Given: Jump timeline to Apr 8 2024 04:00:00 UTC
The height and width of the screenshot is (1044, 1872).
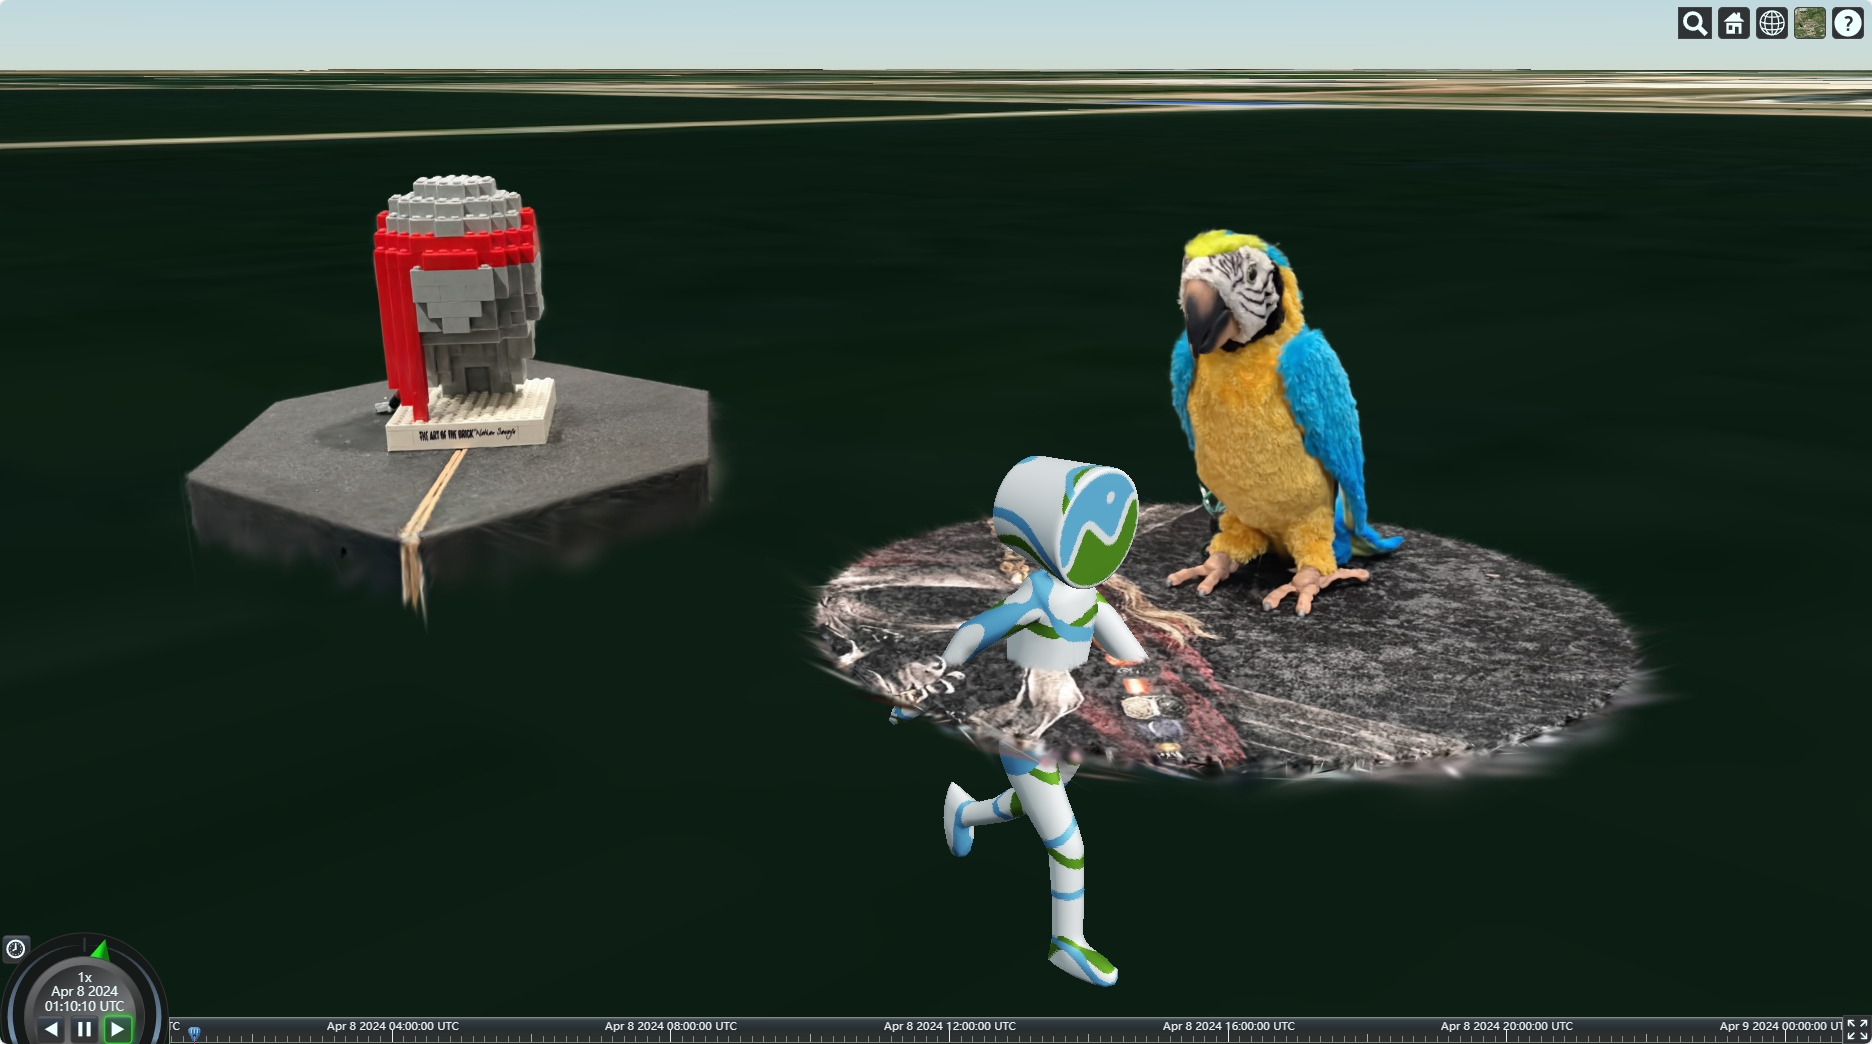Looking at the screenshot, I should 392,1026.
